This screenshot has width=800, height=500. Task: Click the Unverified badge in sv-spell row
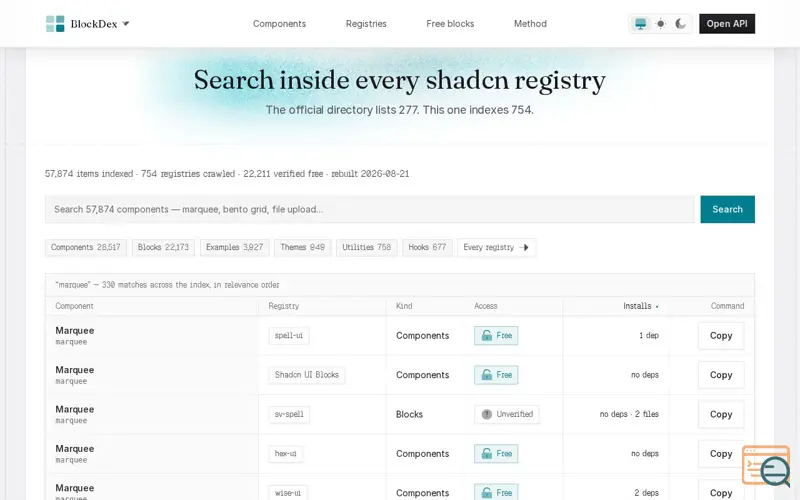coord(507,414)
